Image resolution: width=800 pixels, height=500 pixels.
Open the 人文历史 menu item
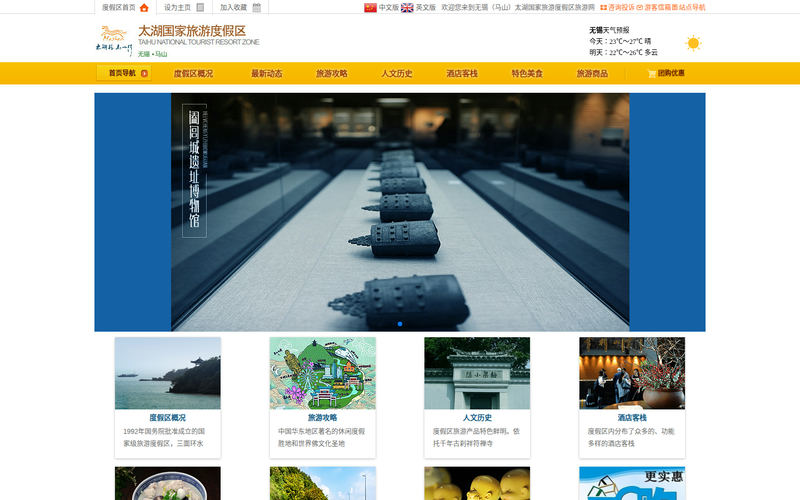click(396, 73)
